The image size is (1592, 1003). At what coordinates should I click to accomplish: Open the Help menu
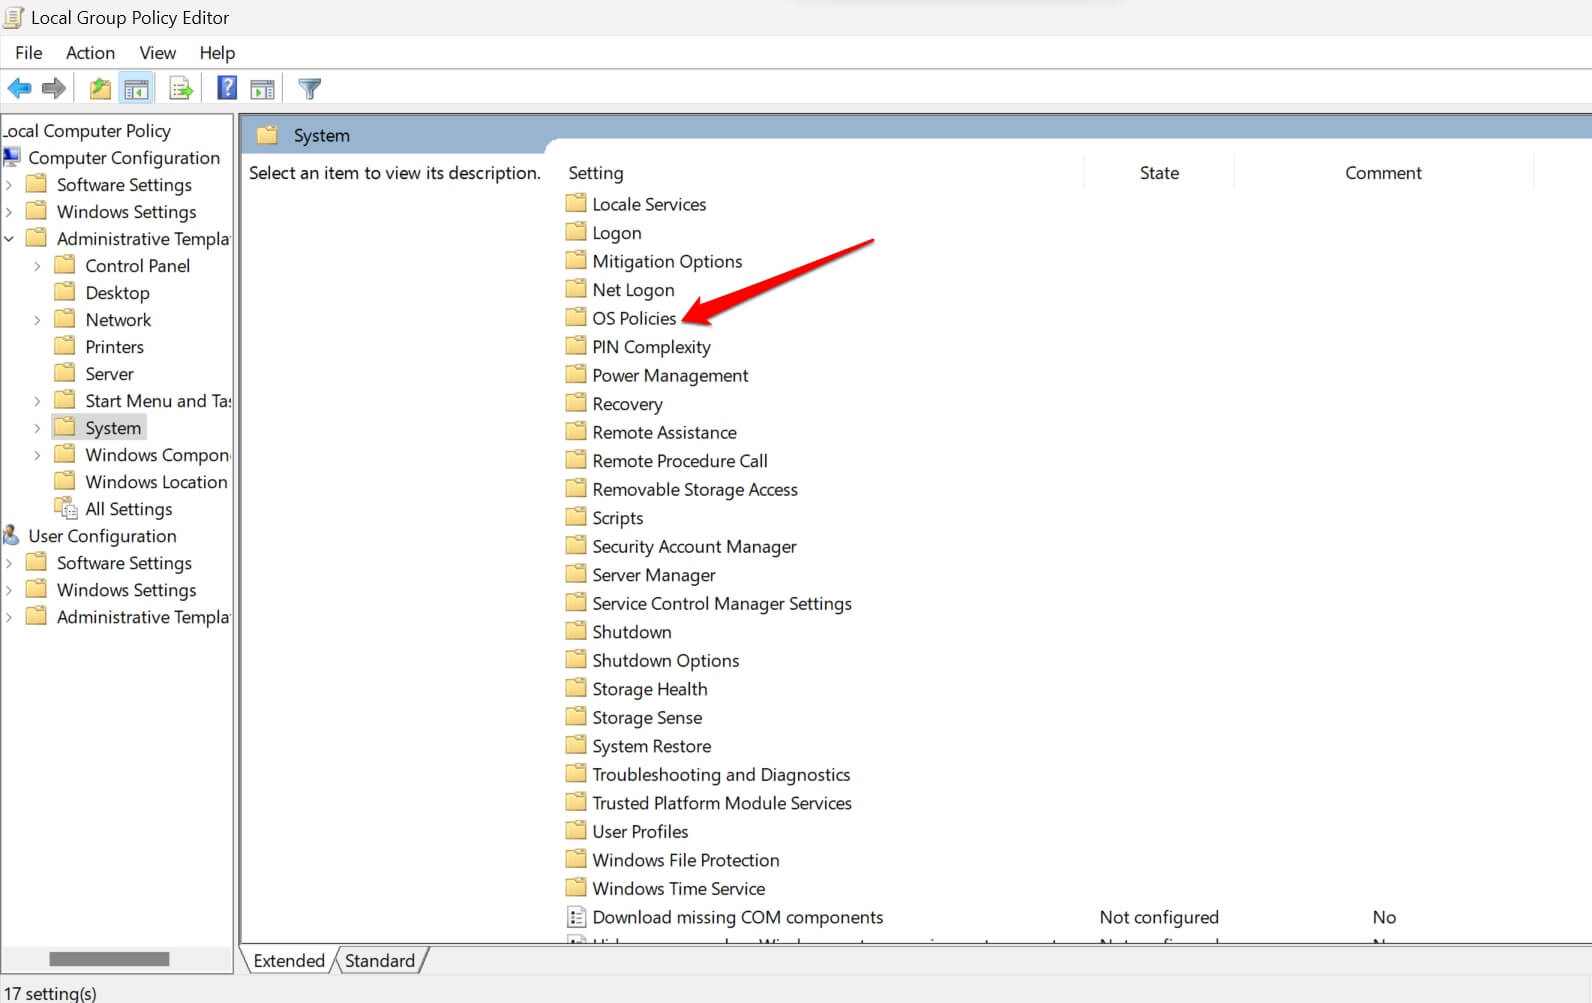point(216,52)
